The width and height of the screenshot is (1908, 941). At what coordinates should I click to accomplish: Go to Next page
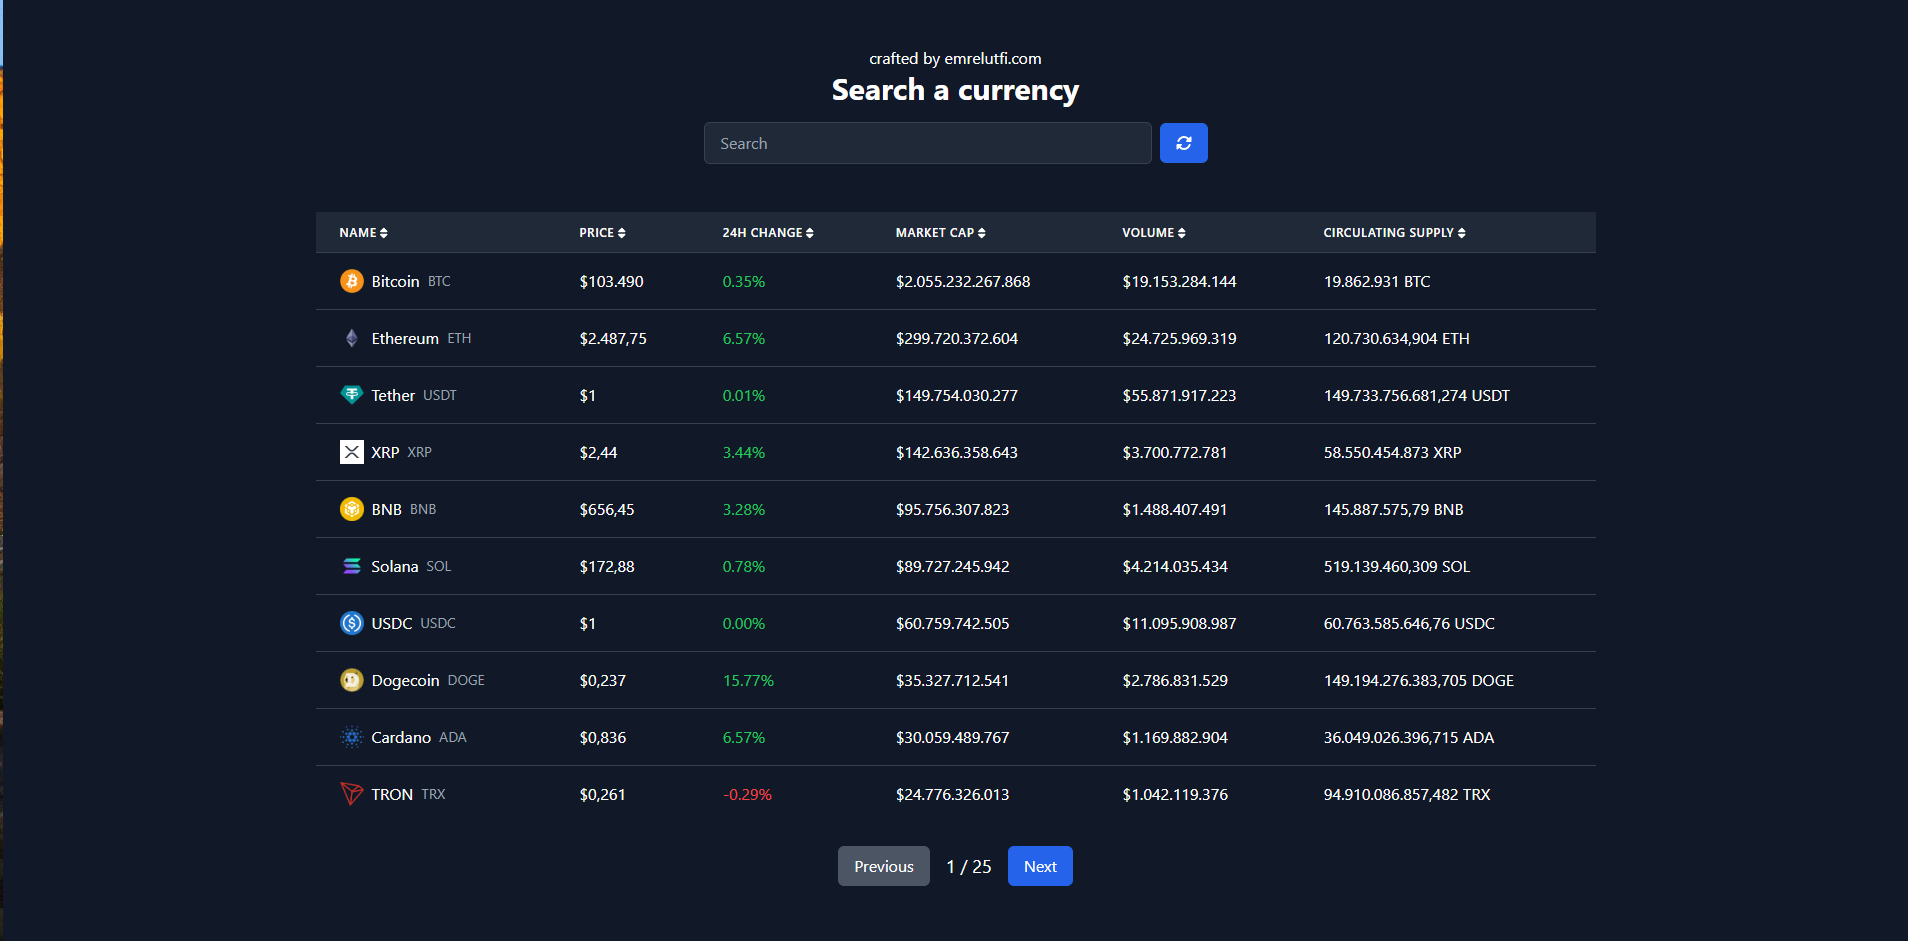point(1040,866)
